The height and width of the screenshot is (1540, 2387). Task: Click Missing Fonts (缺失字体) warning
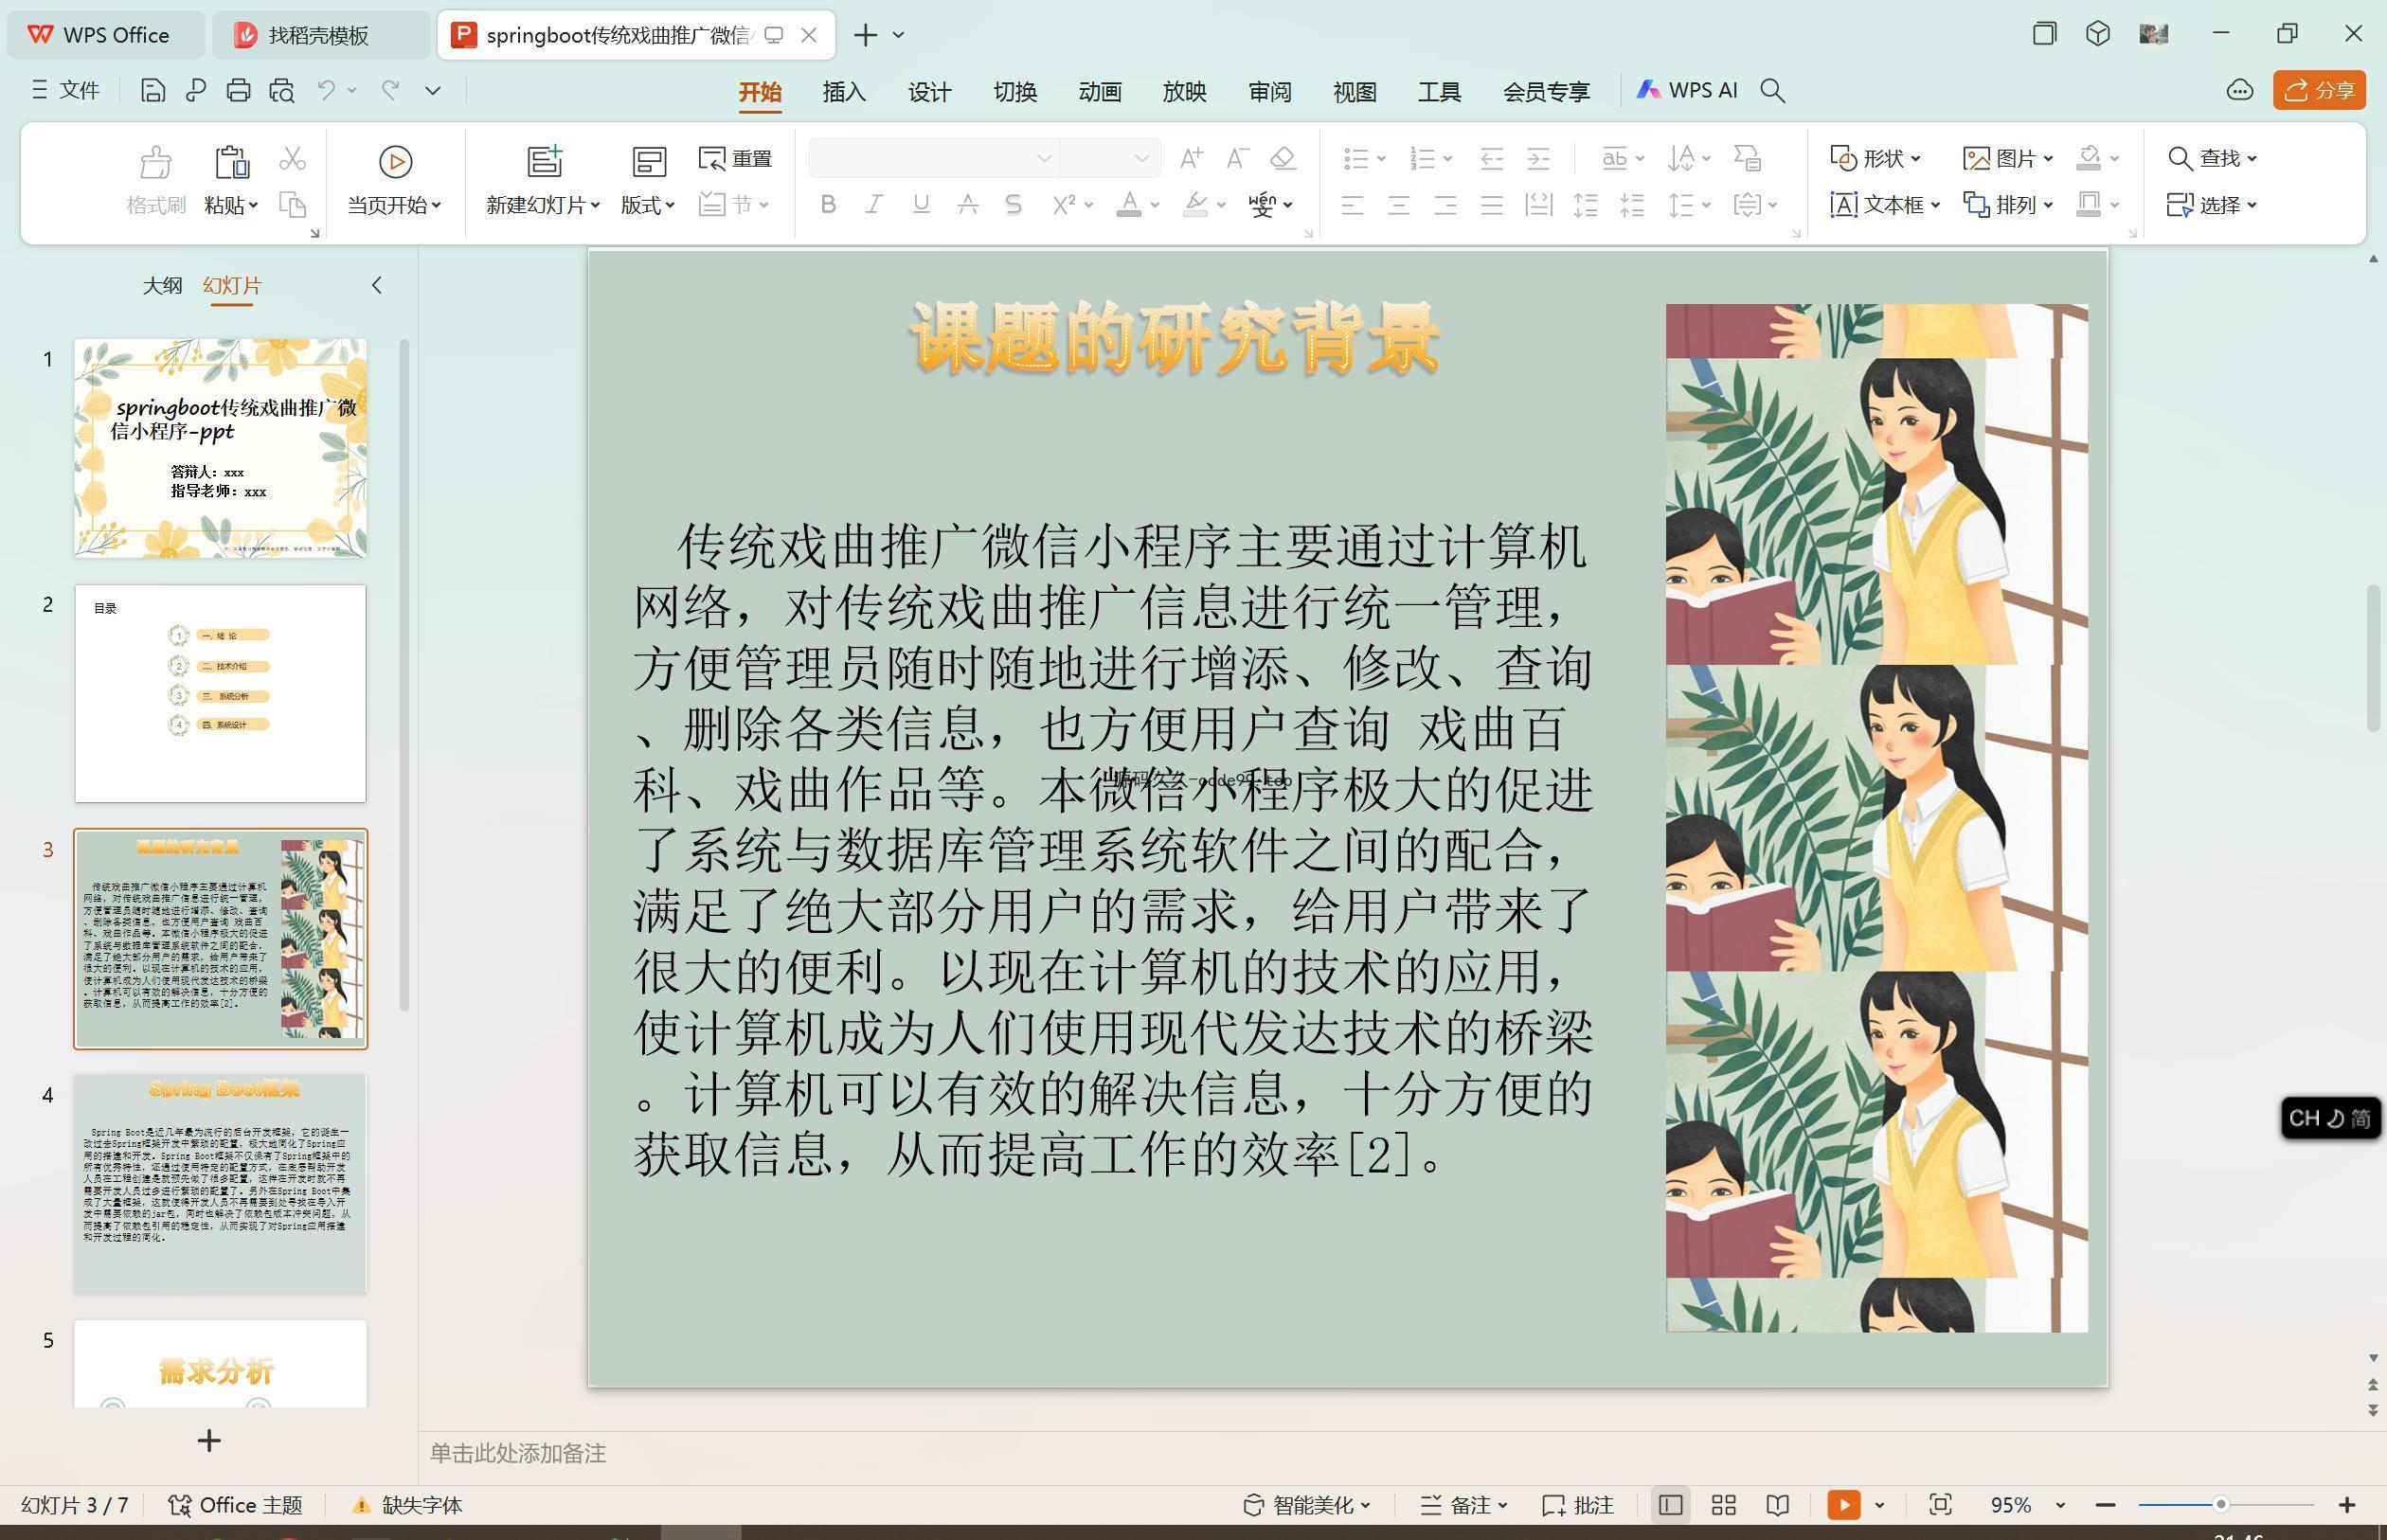click(x=408, y=1505)
